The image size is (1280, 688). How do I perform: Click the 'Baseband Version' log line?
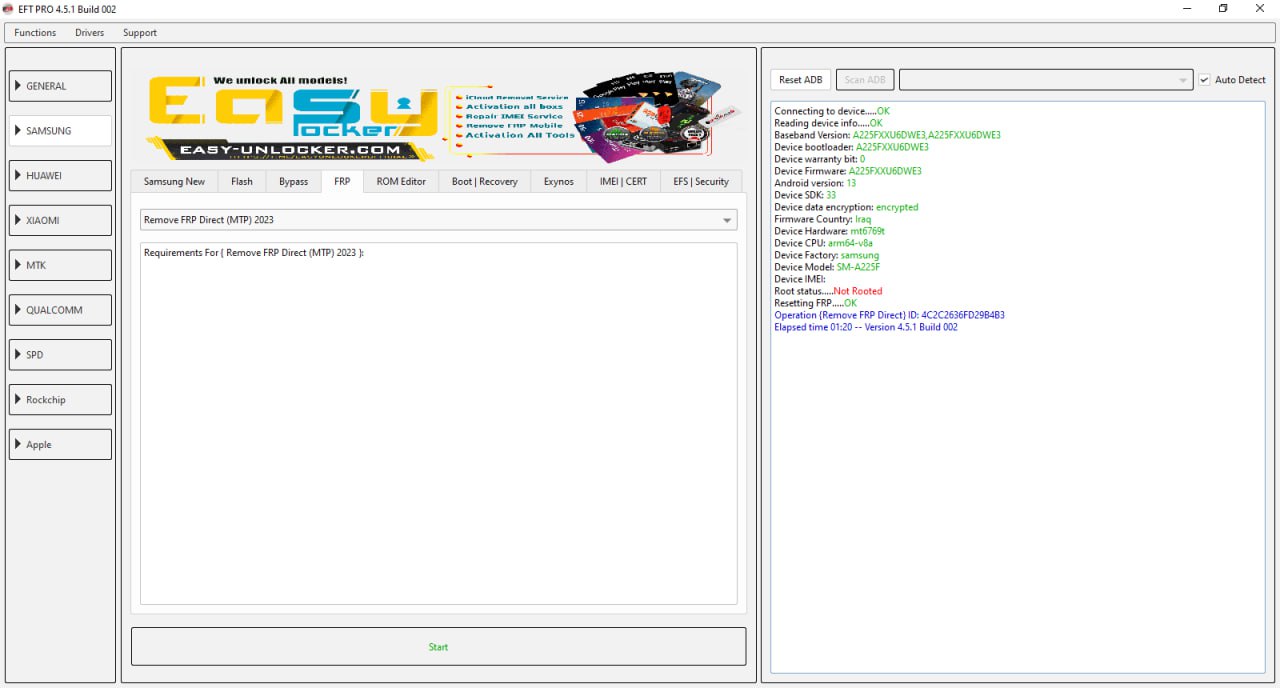887,135
